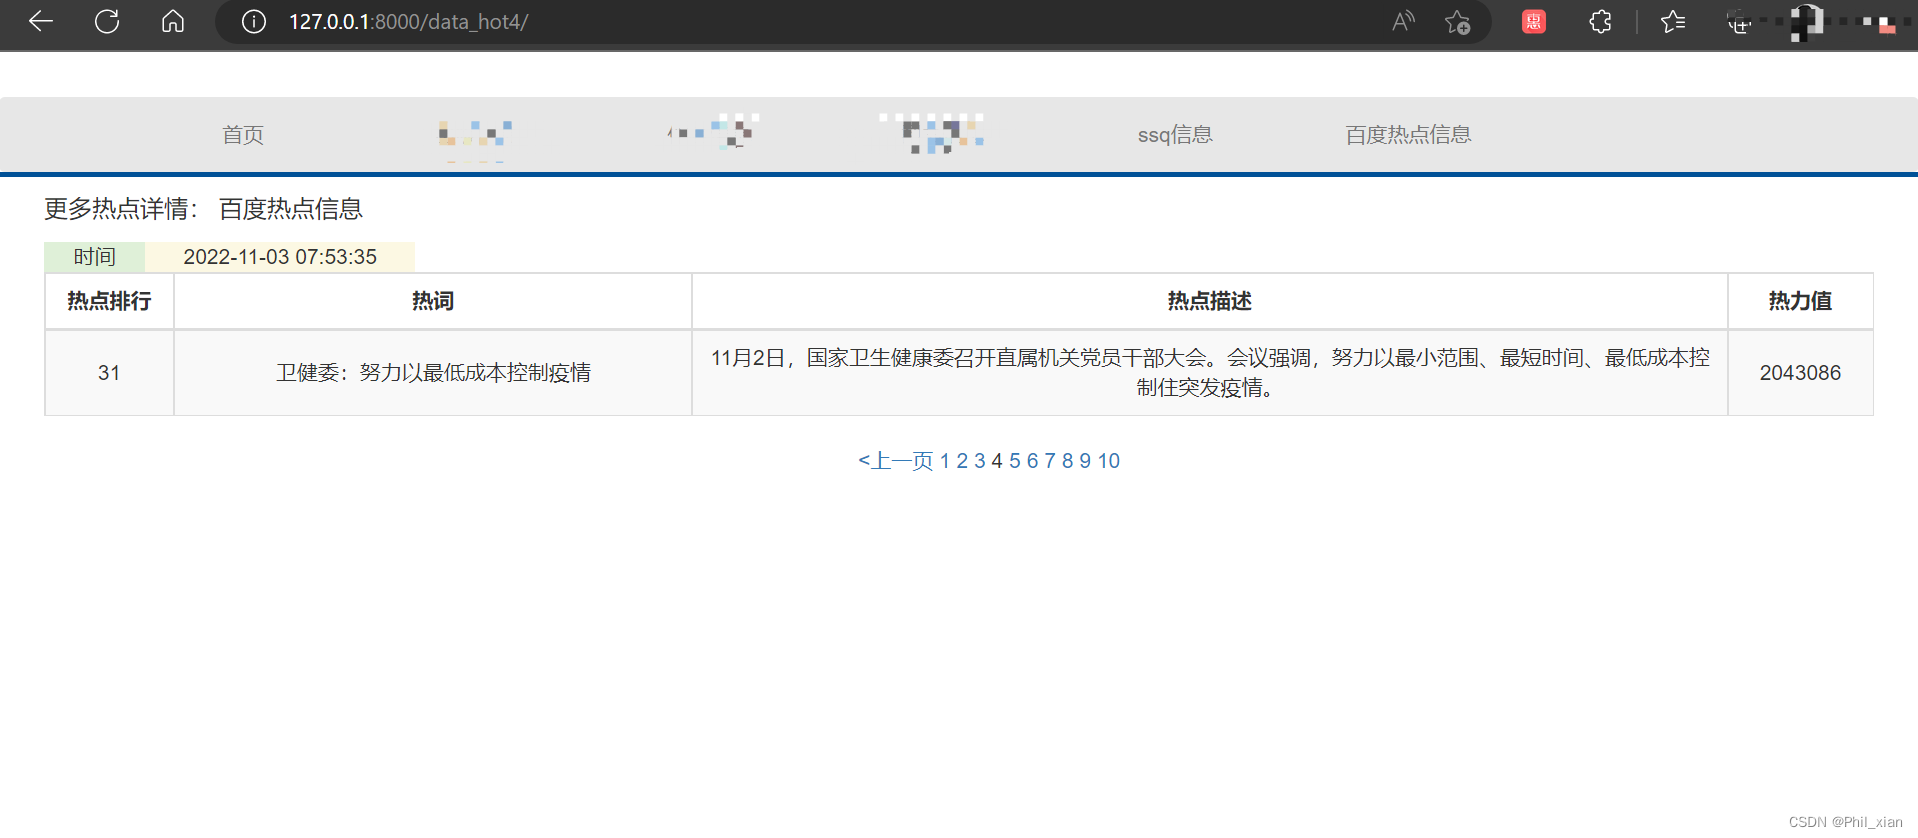
Task: Add this page to favorites star icon
Action: click(1458, 21)
